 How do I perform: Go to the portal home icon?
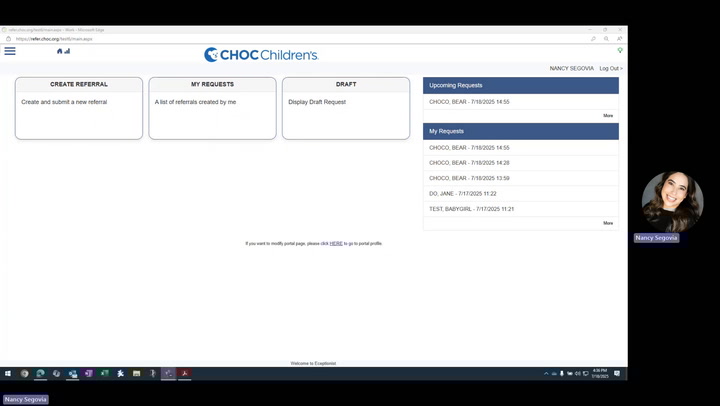coord(59,51)
